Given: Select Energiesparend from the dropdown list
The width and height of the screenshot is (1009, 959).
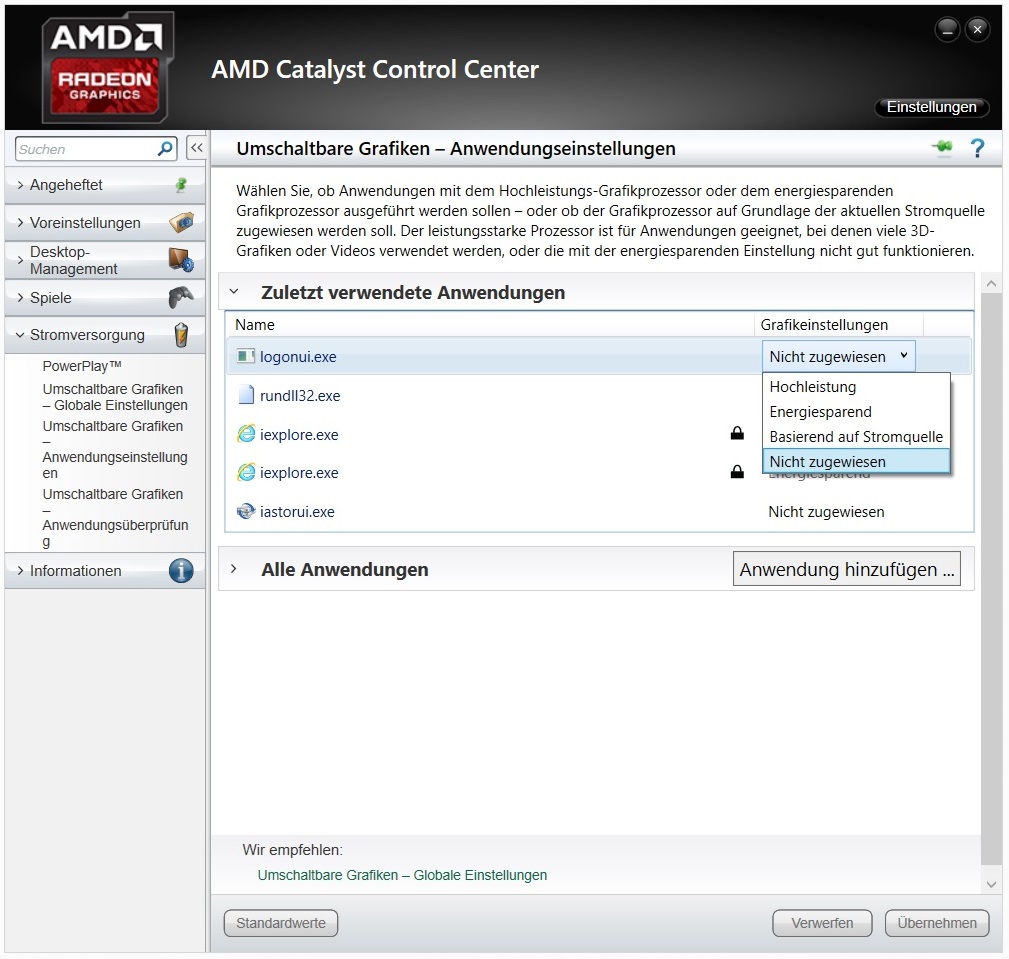Looking at the screenshot, I should pyautogui.click(x=856, y=412).
